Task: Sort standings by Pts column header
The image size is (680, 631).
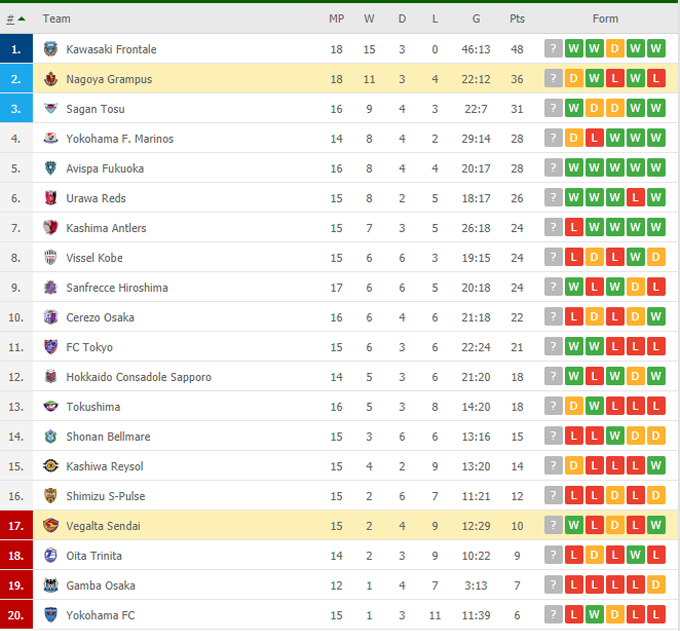Action: click(x=517, y=19)
